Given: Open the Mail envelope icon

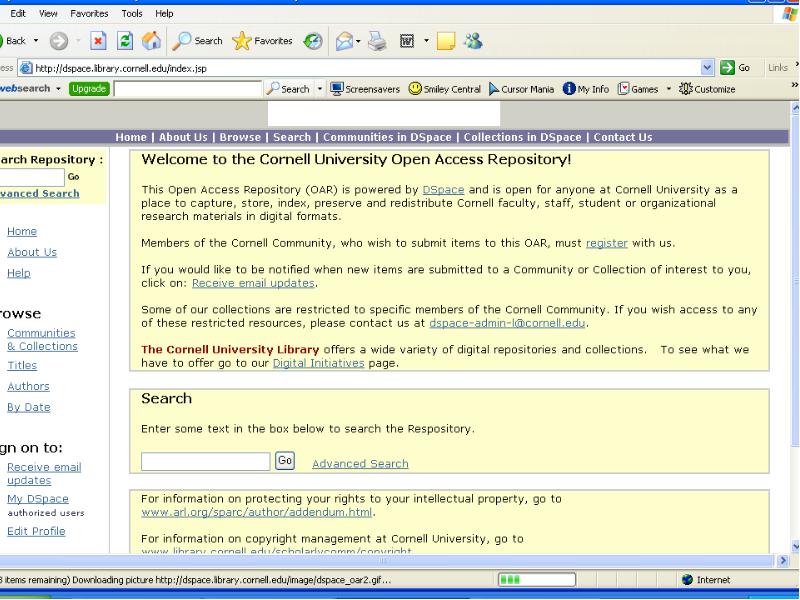Looking at the screenshot, I should [344, 41].
